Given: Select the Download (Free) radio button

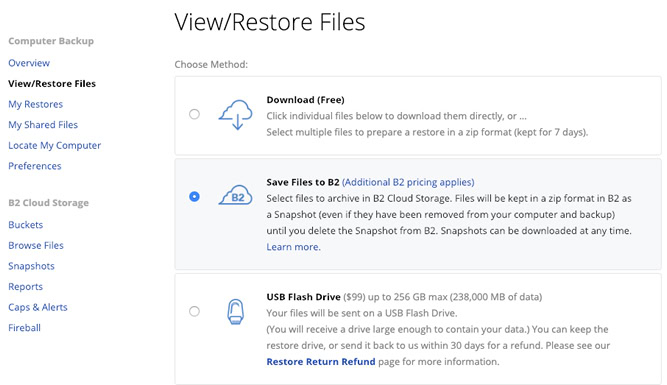Looking at the screenshot, I should (194, 114).
